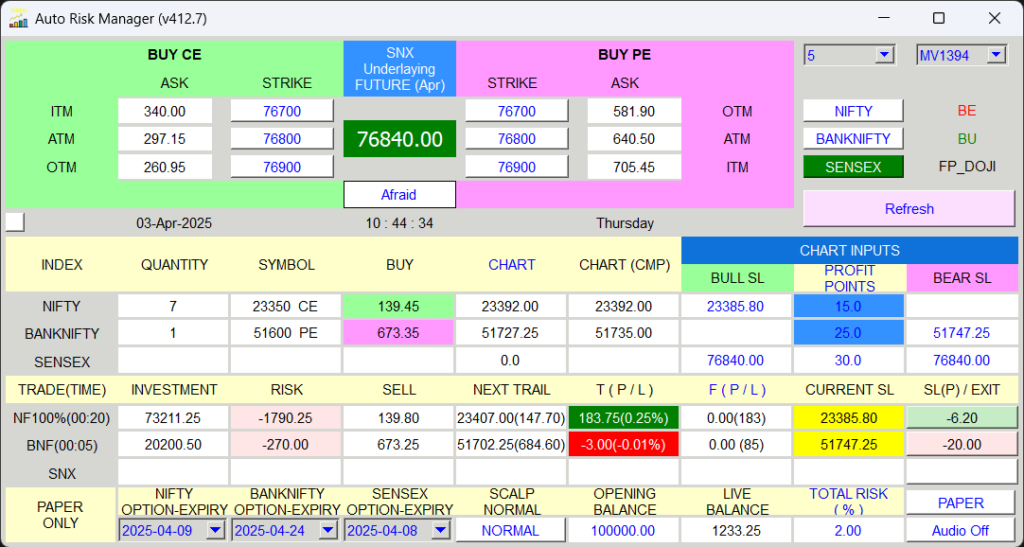Click the NIFTY risk value -1790.25
Viewport: 1024px width, 547px height.
tap(286, 418)
